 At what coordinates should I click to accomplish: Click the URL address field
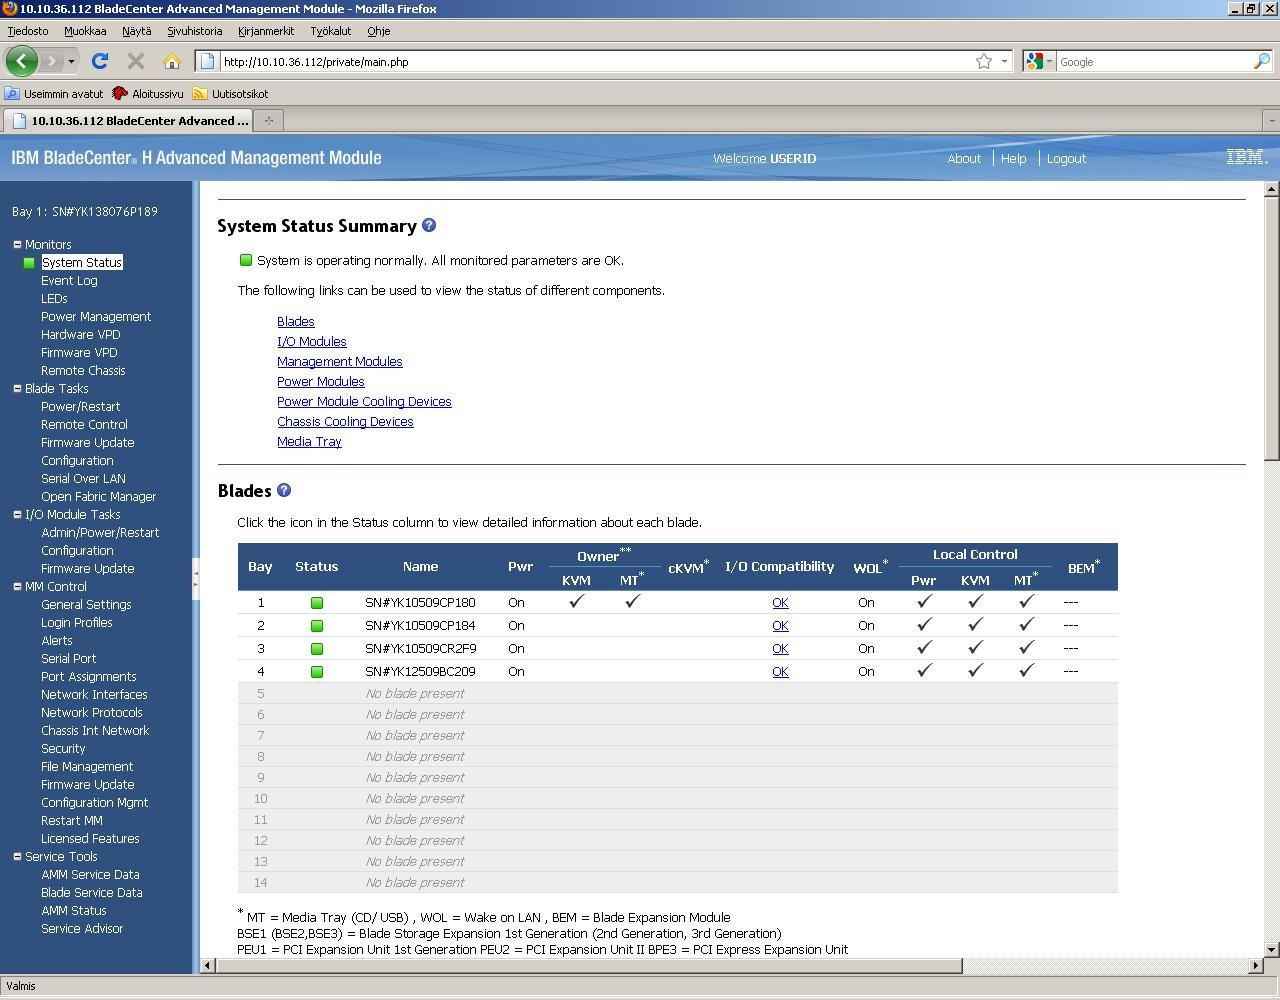(595, 61)
